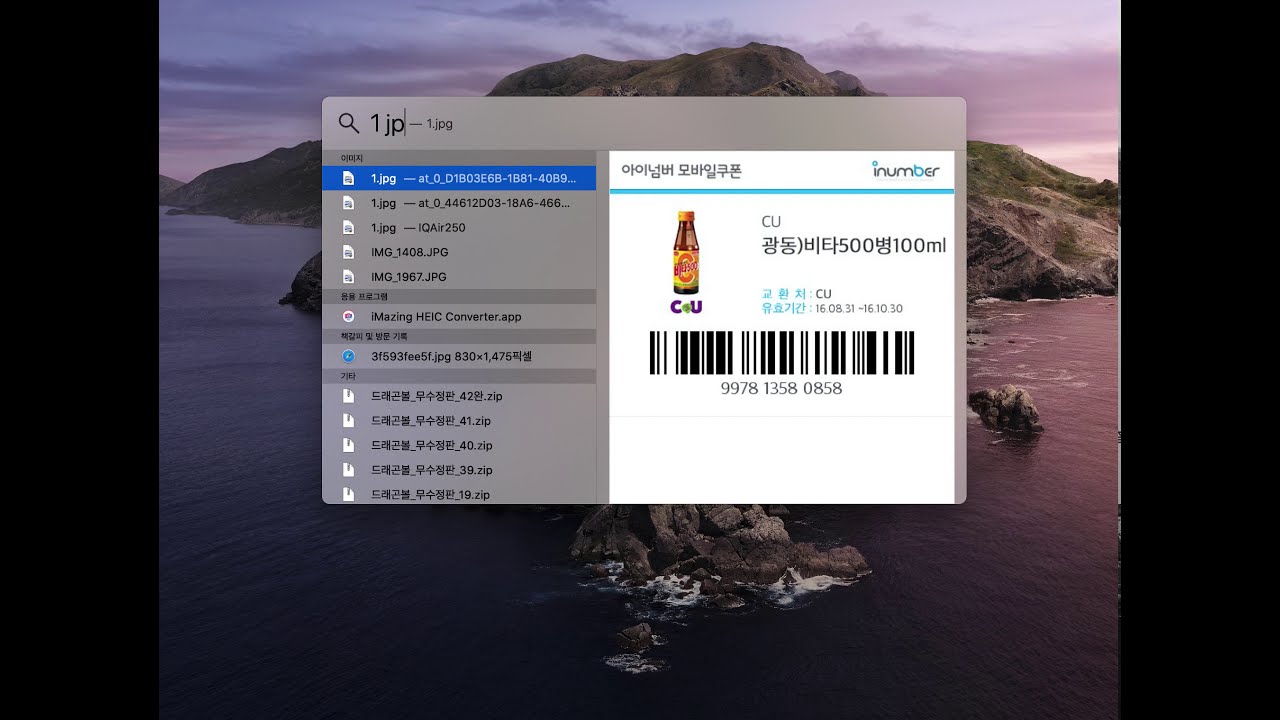Click the zip icon beside 드래곤볼_무수정판_42완.zip
Viewport: 1280px width, 720px height.
pyautogui.click(x=348, y=396)
